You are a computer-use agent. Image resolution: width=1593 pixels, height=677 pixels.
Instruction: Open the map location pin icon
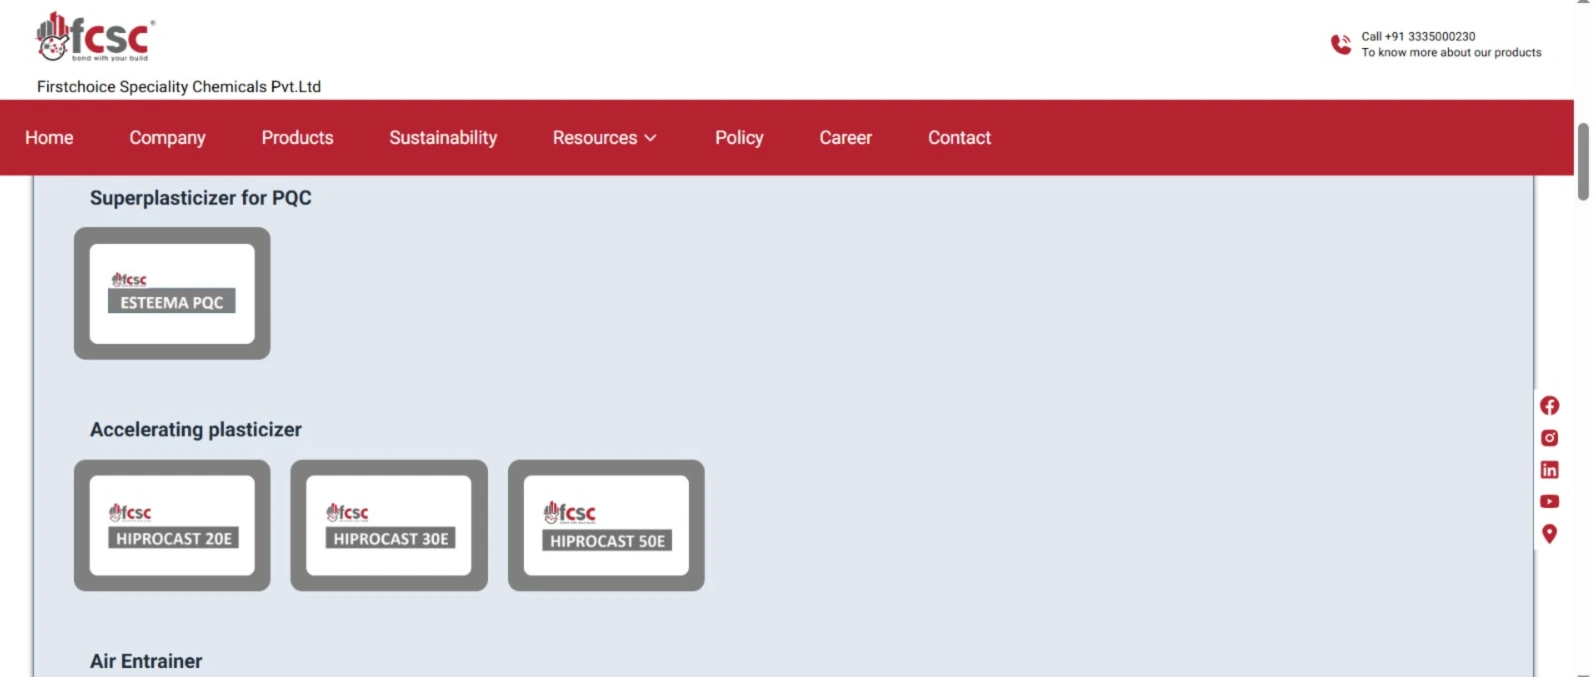1549,534
